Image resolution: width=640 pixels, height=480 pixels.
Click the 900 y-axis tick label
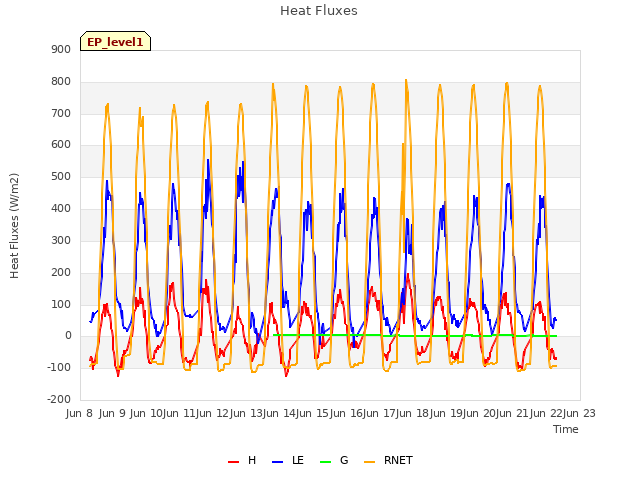point(61,50)
